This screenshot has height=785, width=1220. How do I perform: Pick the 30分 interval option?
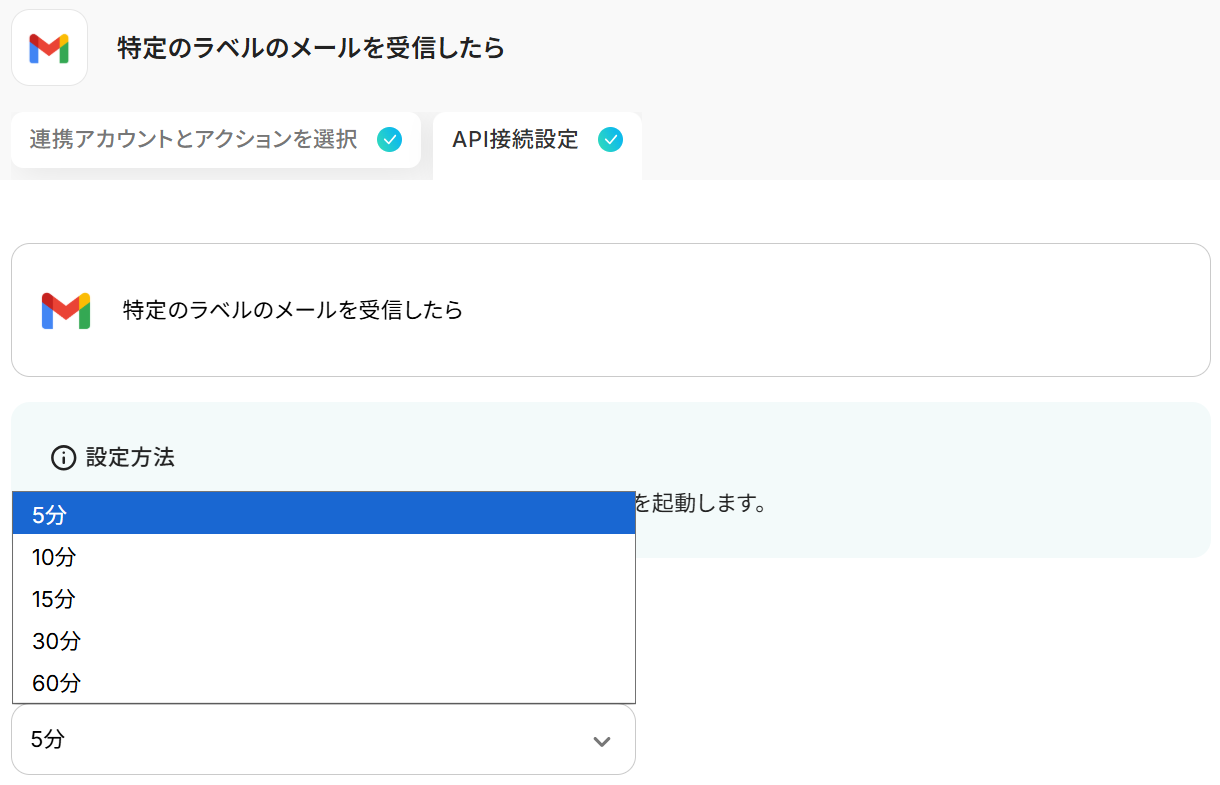pos(323,641)
